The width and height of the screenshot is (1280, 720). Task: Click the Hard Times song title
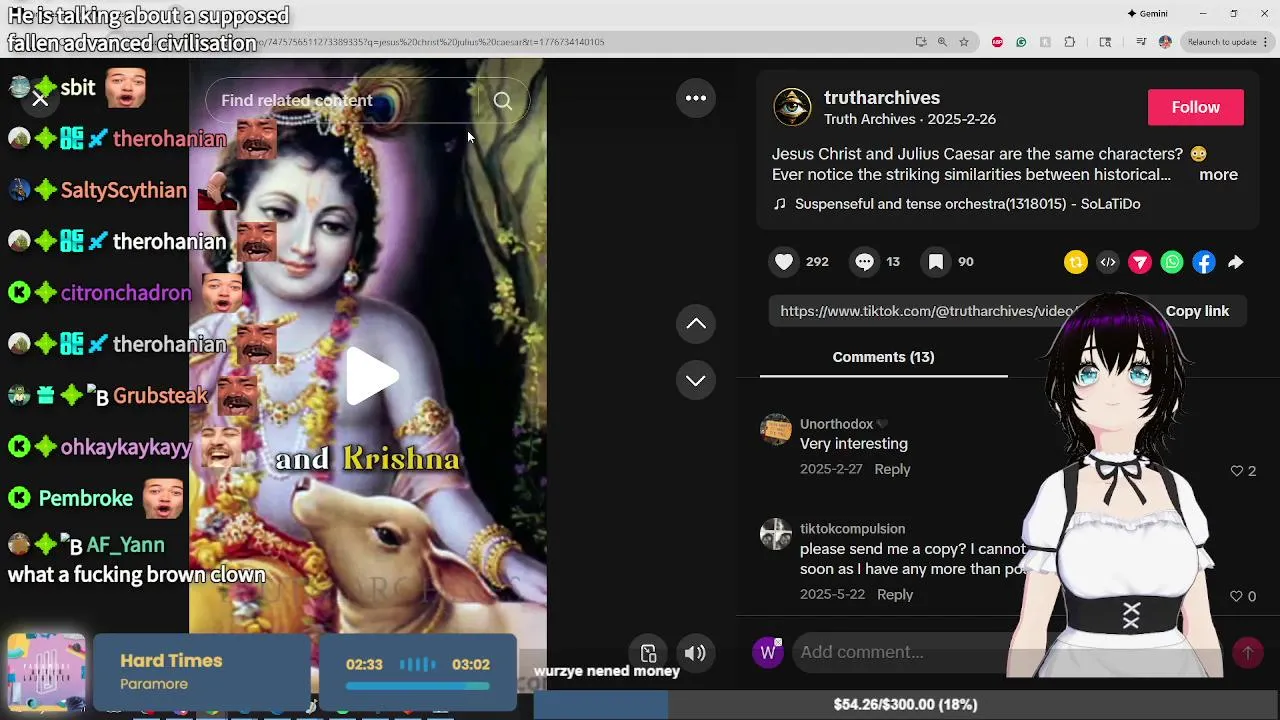pyautogui.click(x=171, y=661)
